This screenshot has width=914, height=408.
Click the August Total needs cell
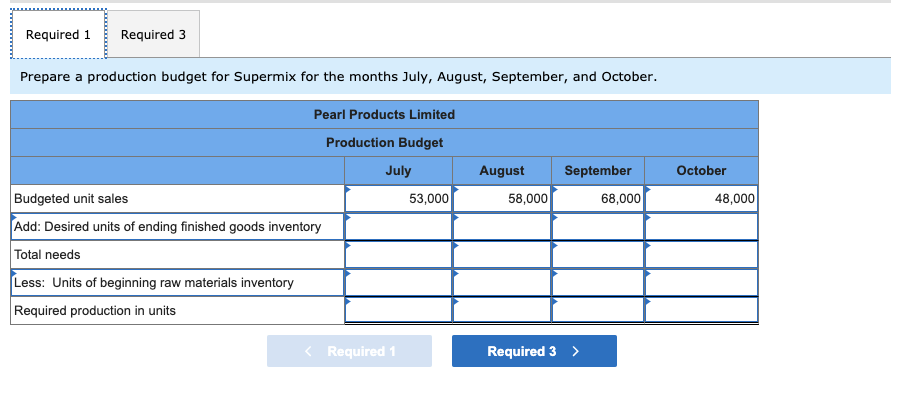(x=502, y=255)
